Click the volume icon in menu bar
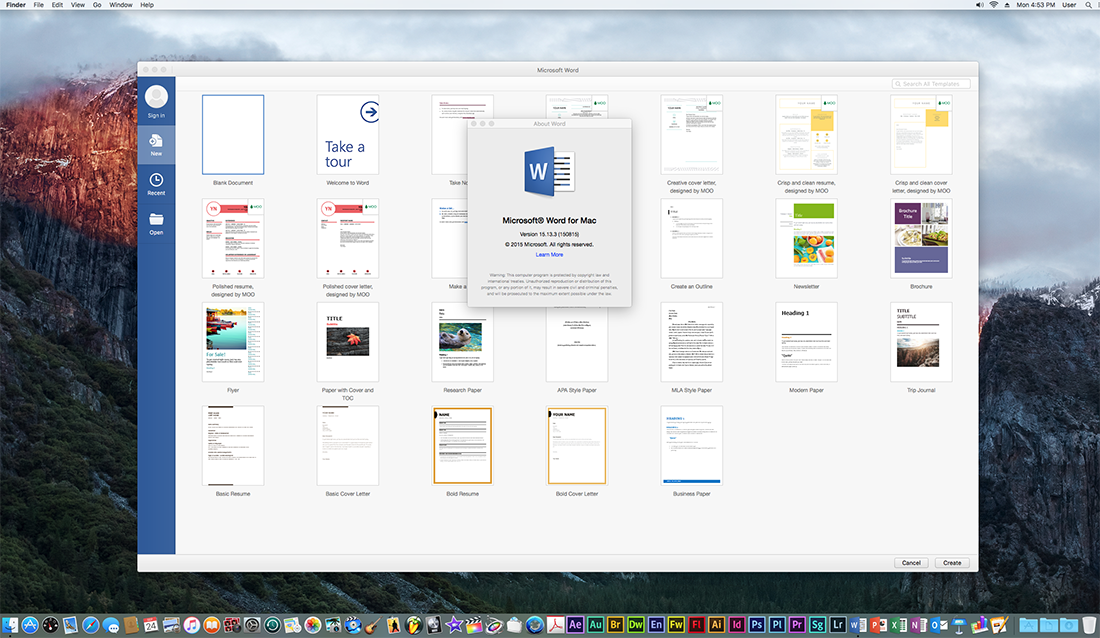 979,5
